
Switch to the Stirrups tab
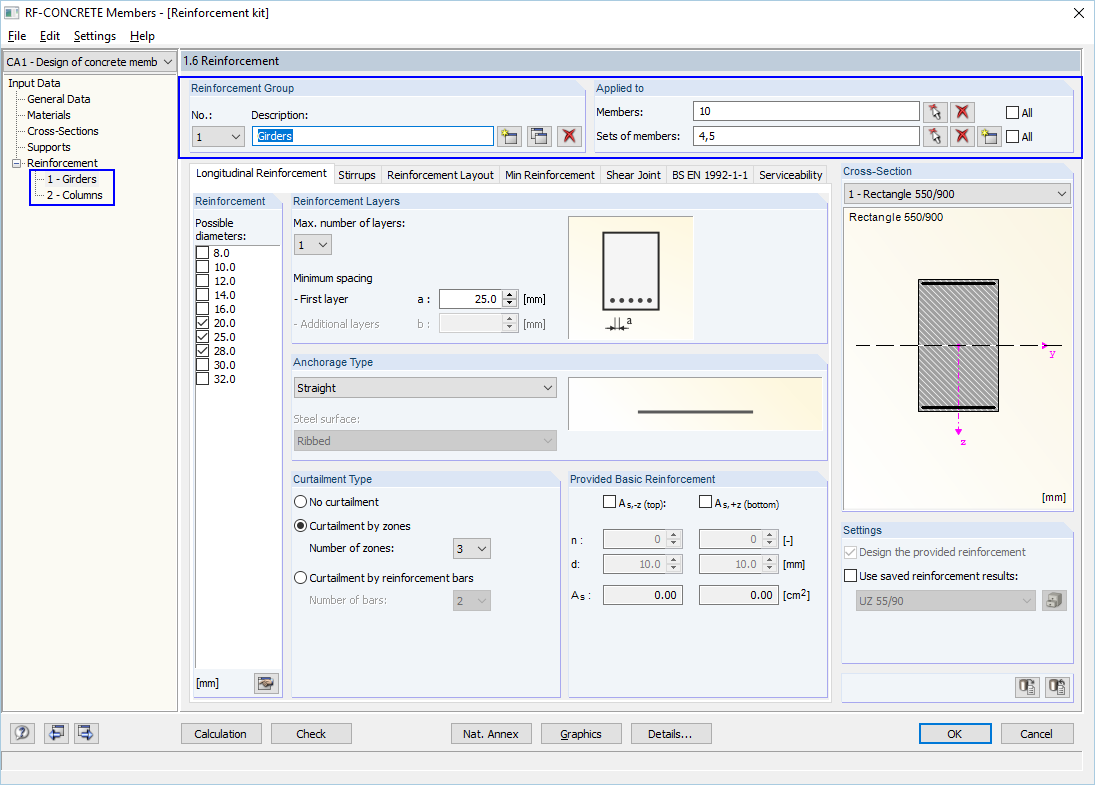point(356,174)
